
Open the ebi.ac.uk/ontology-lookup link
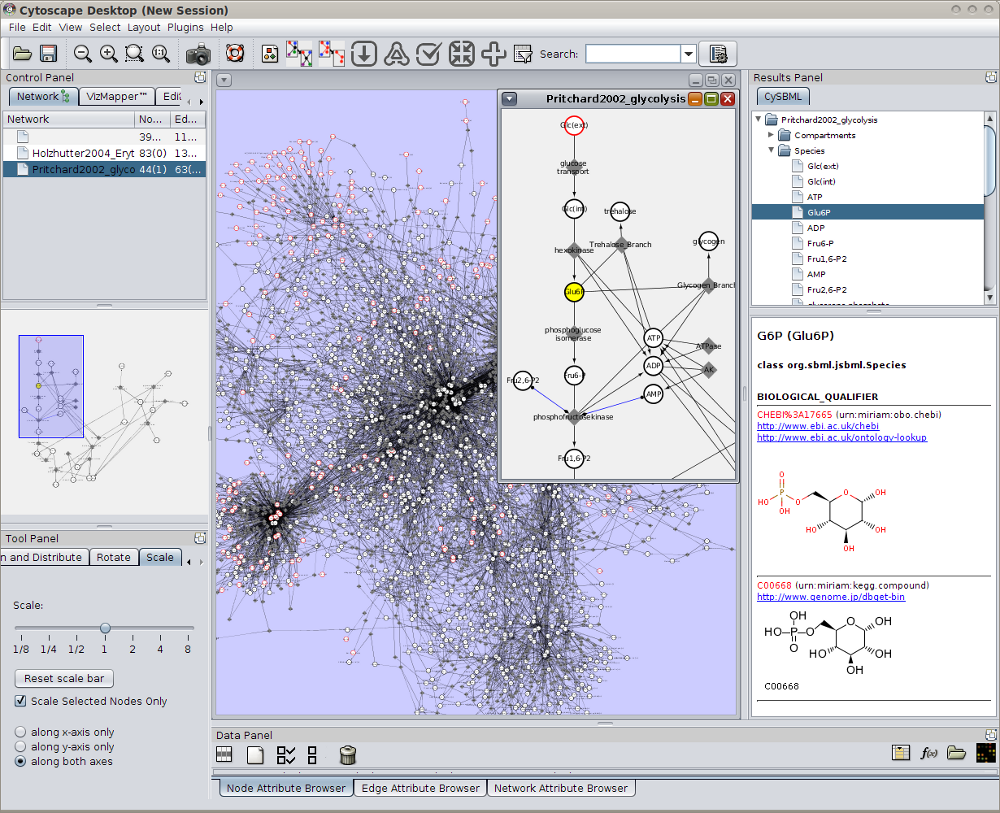pos(842,437)
